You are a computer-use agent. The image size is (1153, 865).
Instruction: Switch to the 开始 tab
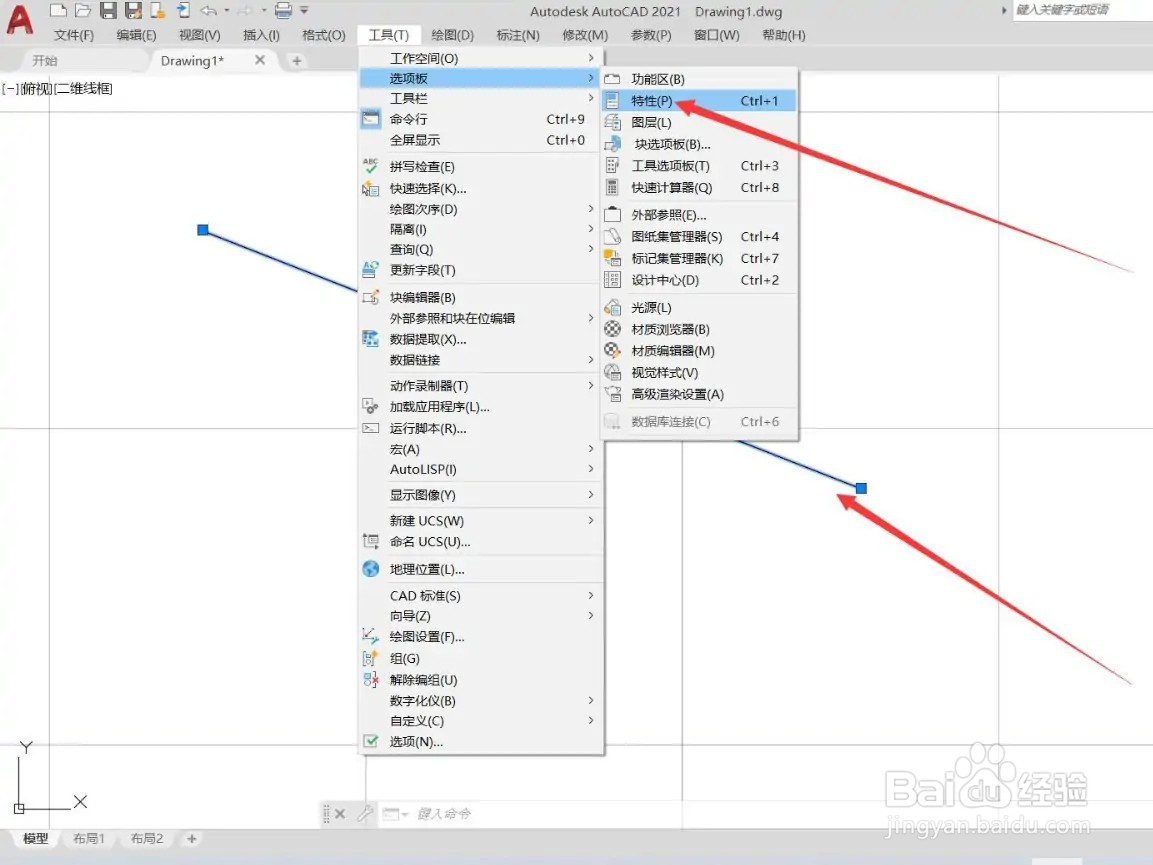point(45,60)
